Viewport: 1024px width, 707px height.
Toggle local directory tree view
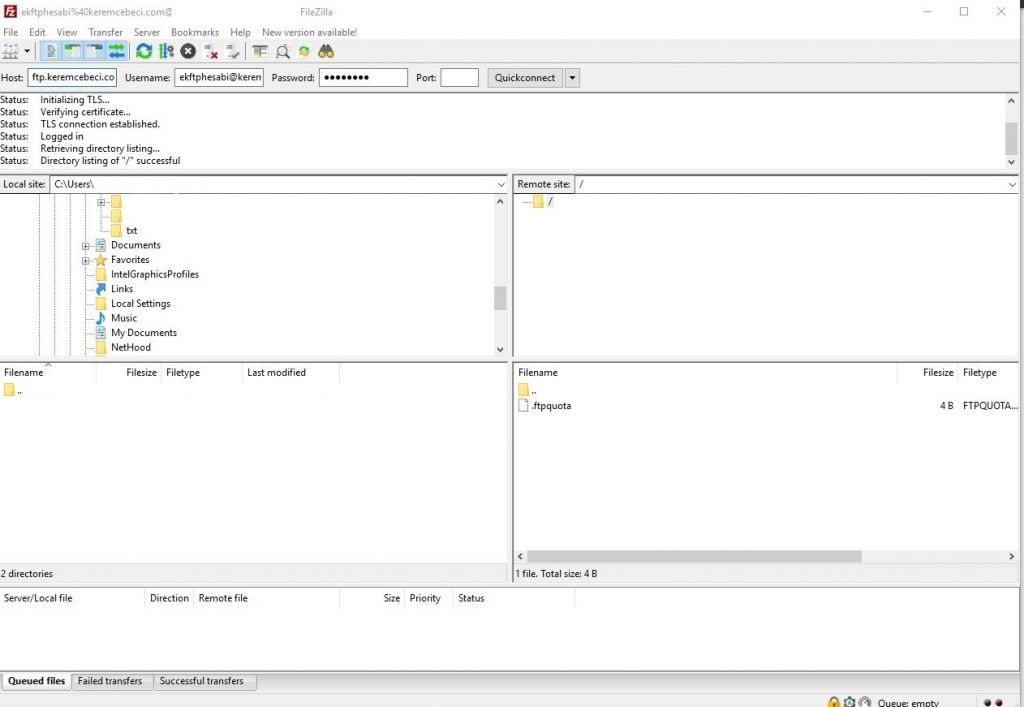click(x=72, y=52)
